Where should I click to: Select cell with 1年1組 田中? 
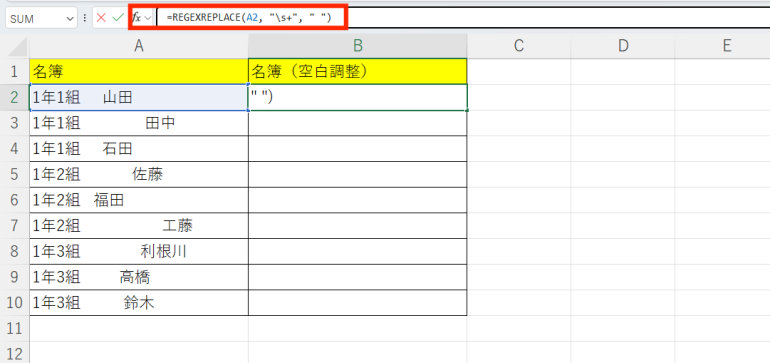point(139,123)
